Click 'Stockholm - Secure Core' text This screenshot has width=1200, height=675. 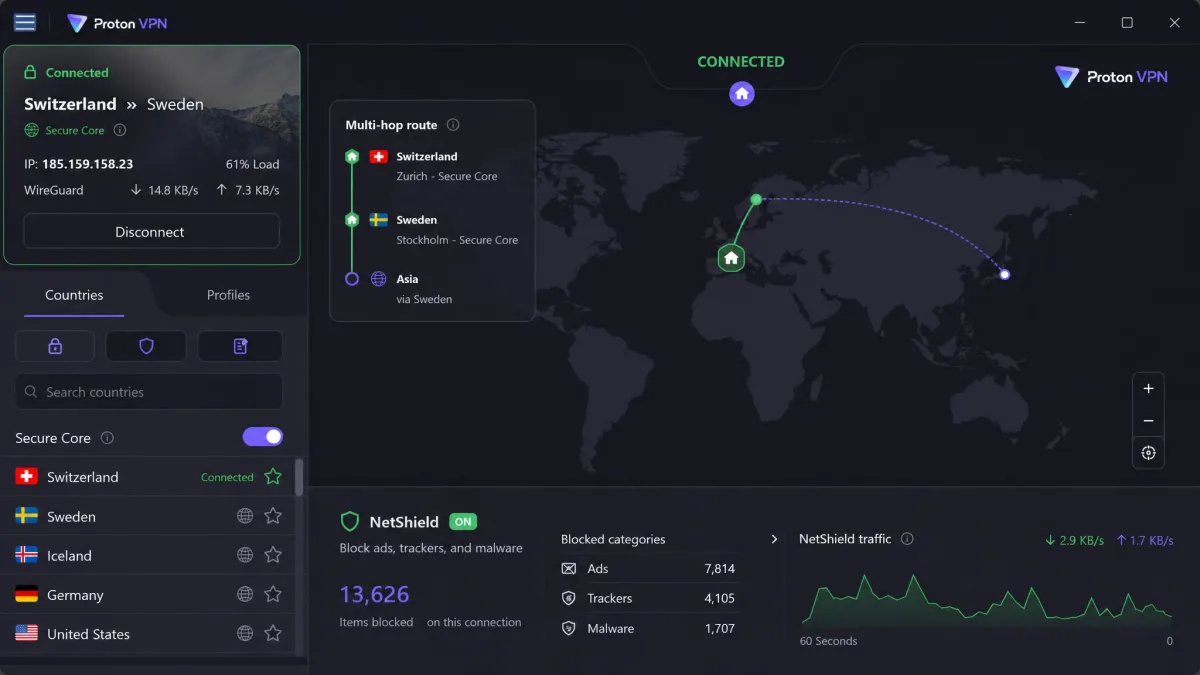pos(457,240)
